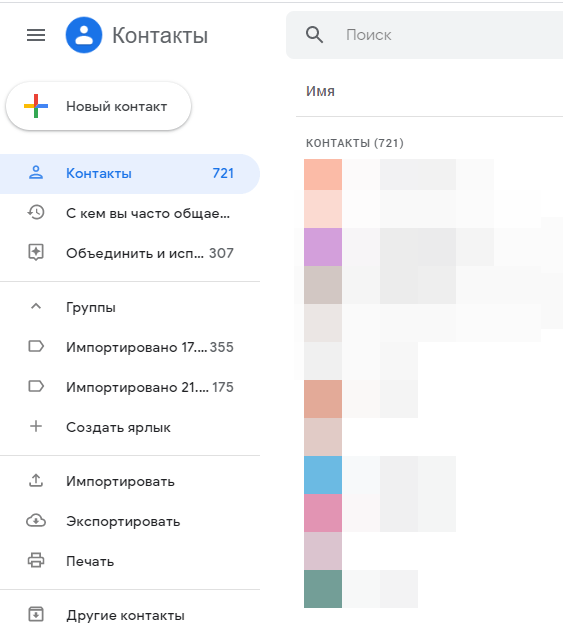Image resolution: width=563 pixels, height=641 pixels.
Task: Click the light blue contact avatar square
Action: pos(323,475)
